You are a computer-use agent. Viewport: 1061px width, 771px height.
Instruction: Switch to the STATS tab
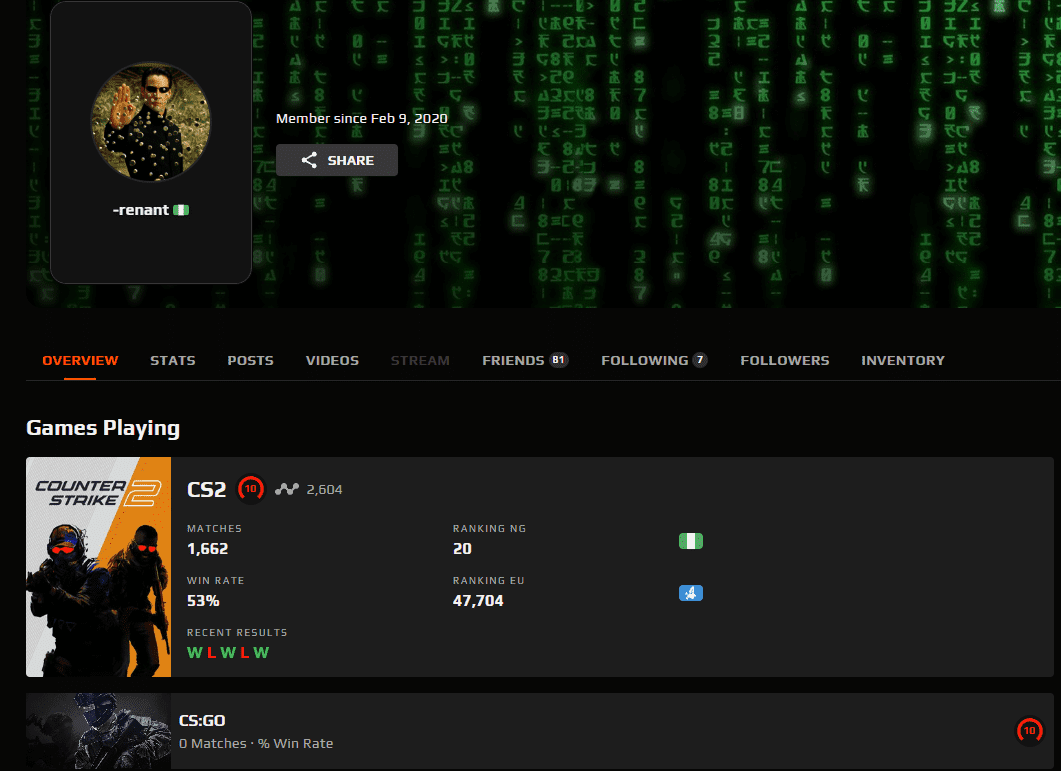pyautogui.click(x=173, y=360)
